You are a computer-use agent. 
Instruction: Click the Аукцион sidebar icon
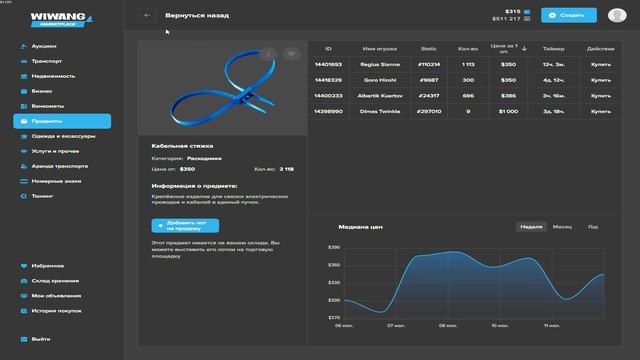click(24, 46)
